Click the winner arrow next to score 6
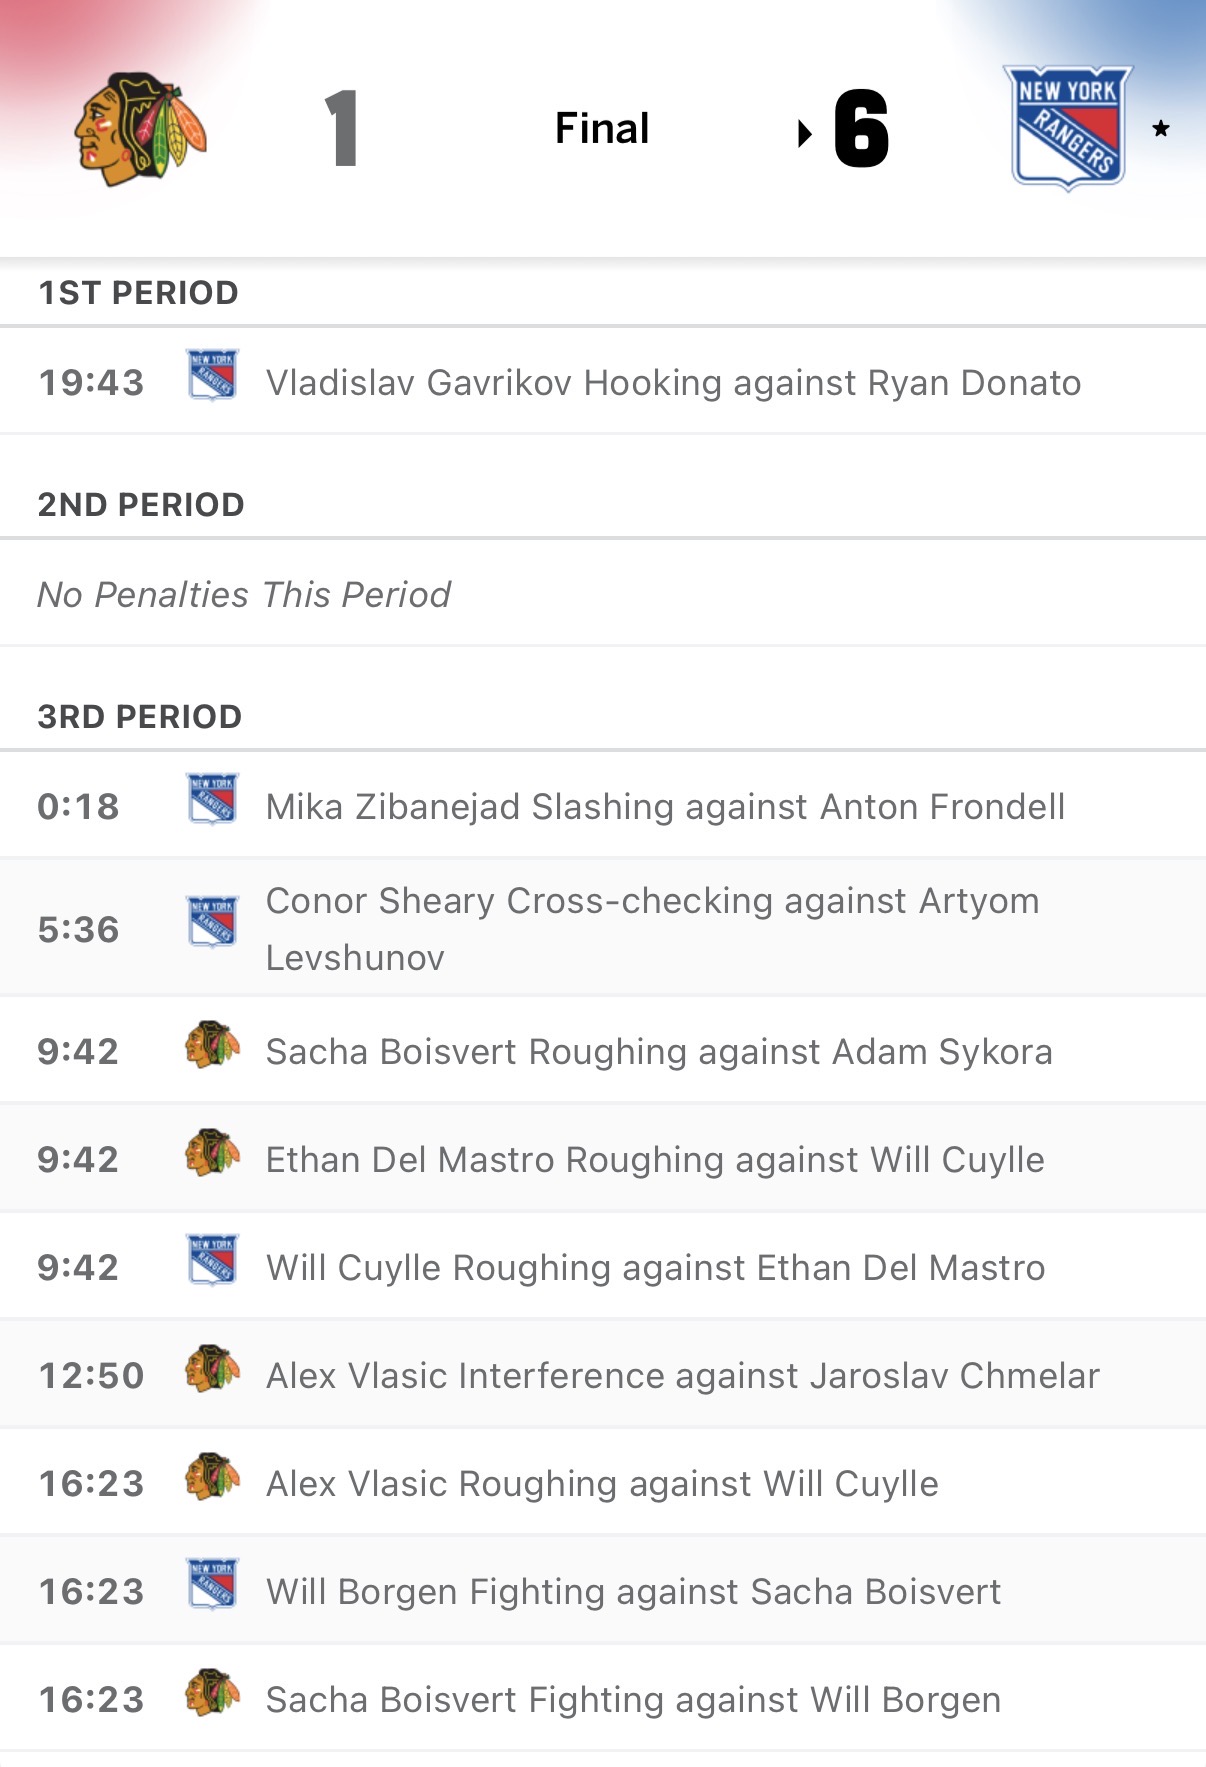The width and height of the screenshot is (1206, 1767). point(804,133)
